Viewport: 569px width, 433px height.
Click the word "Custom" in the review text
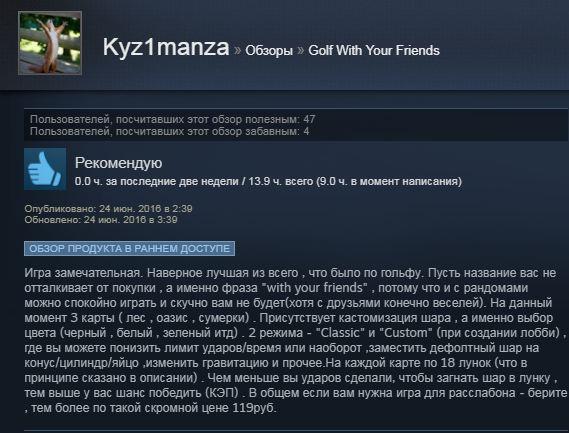coord(406,333)
